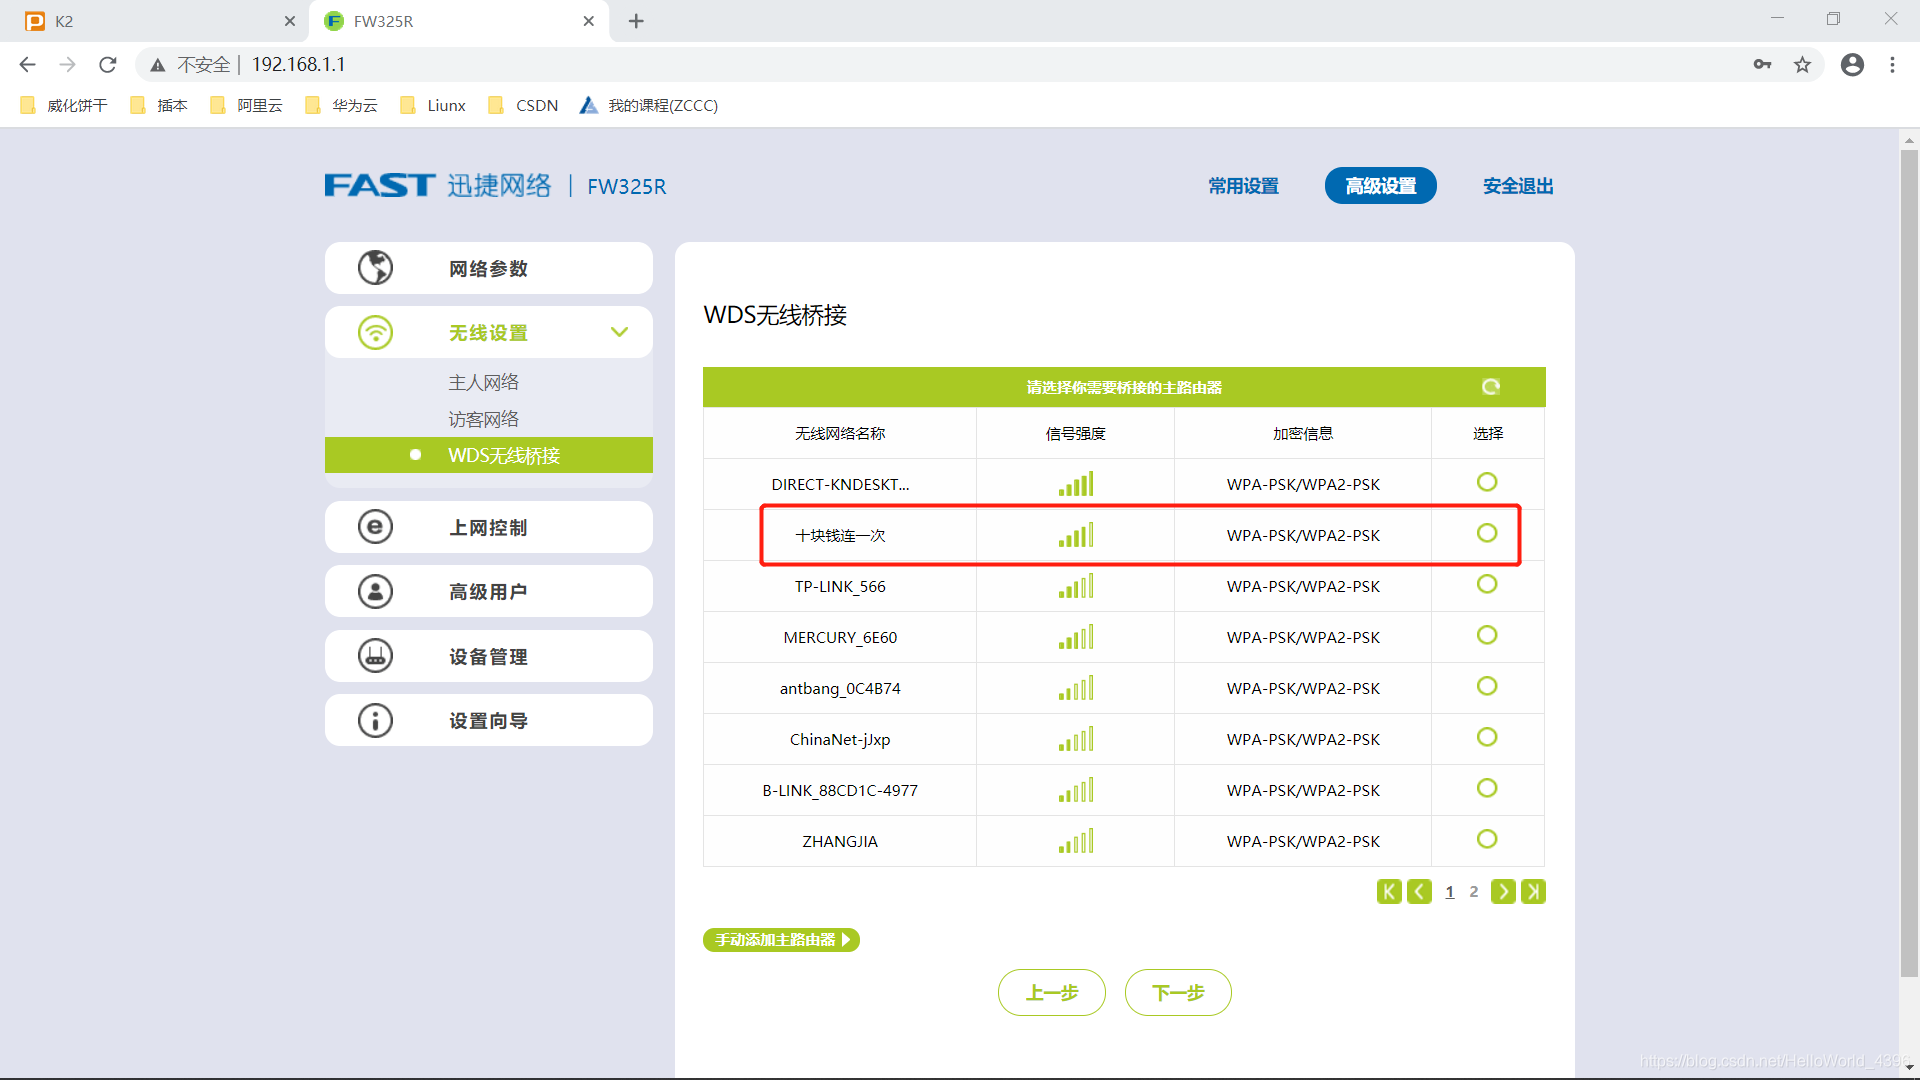The width and height of the screenshot is (1920, 1080).
Task: Click 安全退出 link
Action: click(x=1517, y=186)
